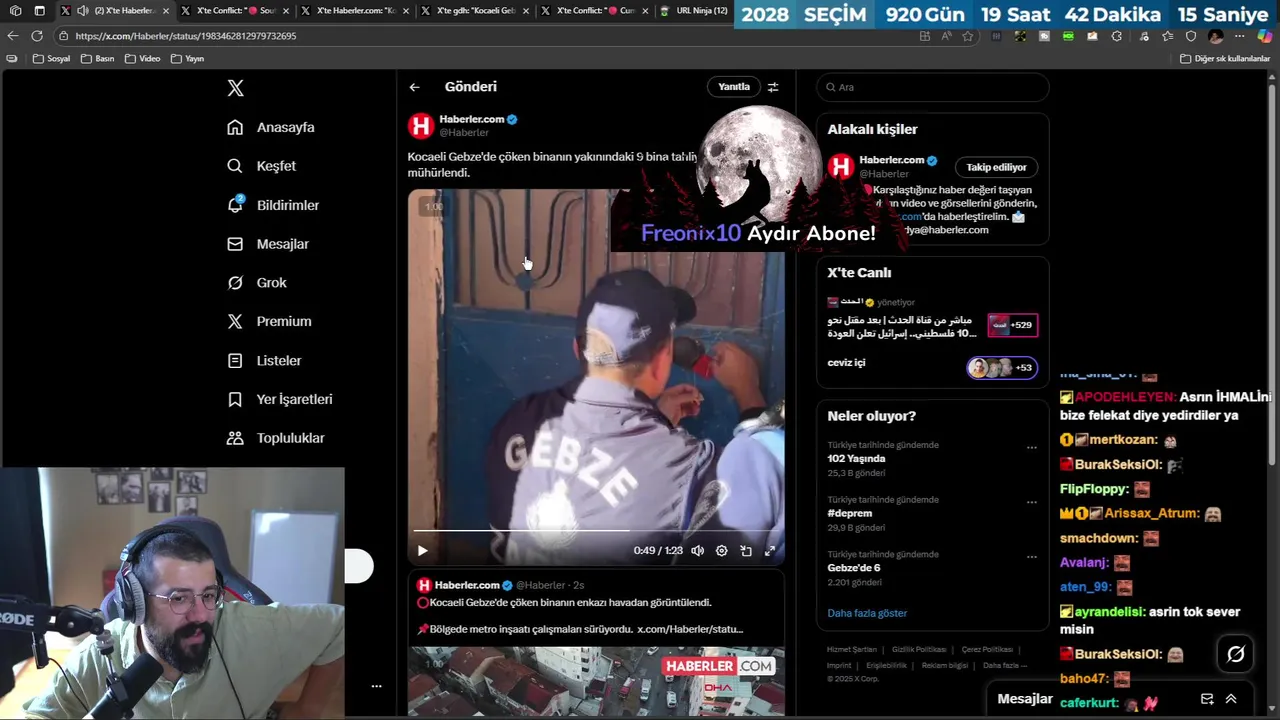
Task: Click the Ara search field
Action: pyautogui.click(x=933, y=87)
